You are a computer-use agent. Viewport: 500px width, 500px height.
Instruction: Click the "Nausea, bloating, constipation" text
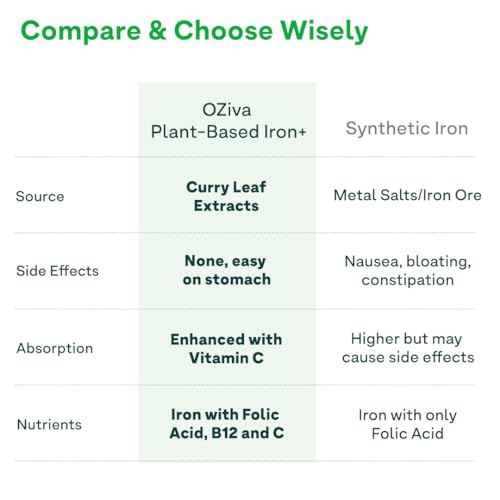click(408, 271)
